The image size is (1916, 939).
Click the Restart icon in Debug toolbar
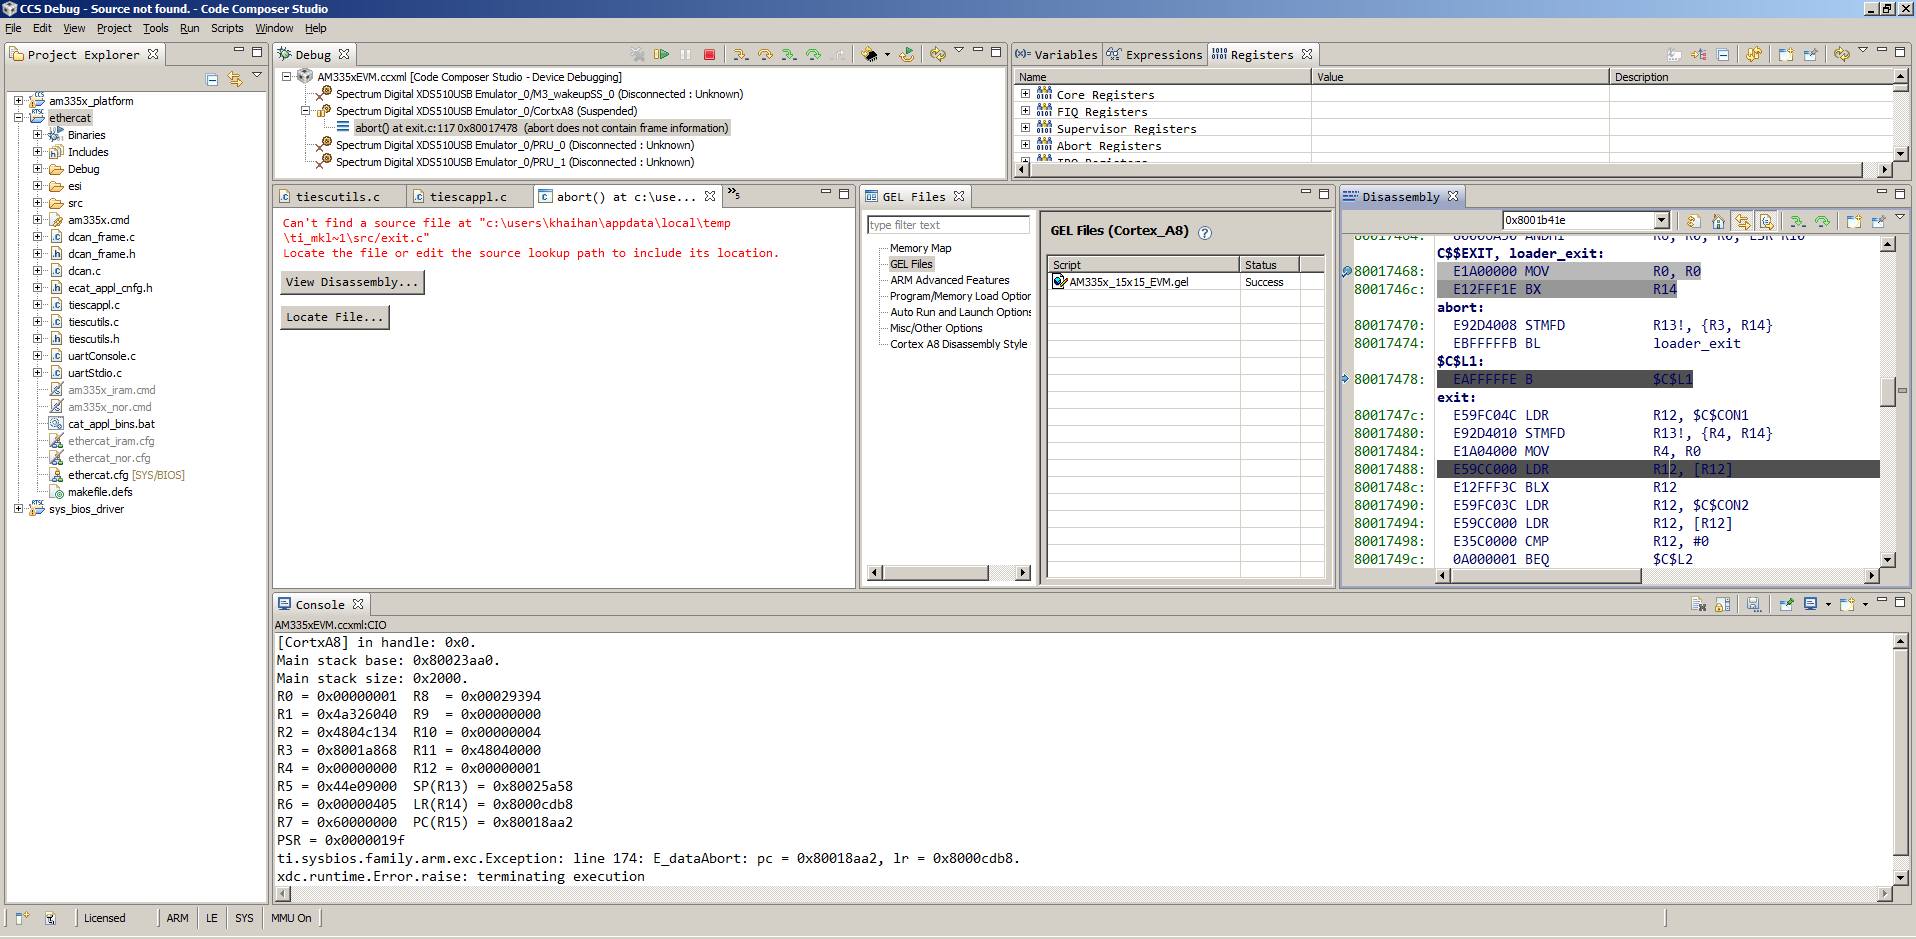pyautogui.click(x=906, y=54)
